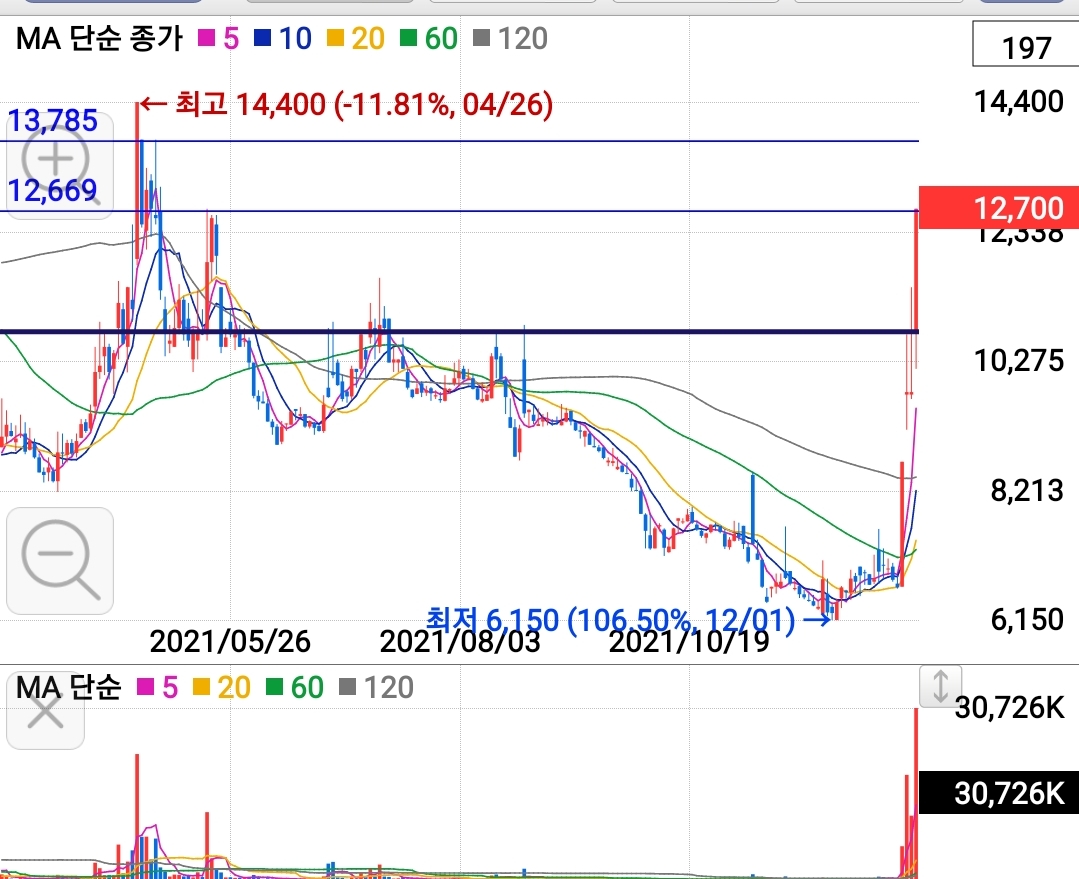The width and height of the screenshot is (1079, 879).
Task: Click the 14,400 price axis label
Action: pyautogui.click(x=1019, y=102)
